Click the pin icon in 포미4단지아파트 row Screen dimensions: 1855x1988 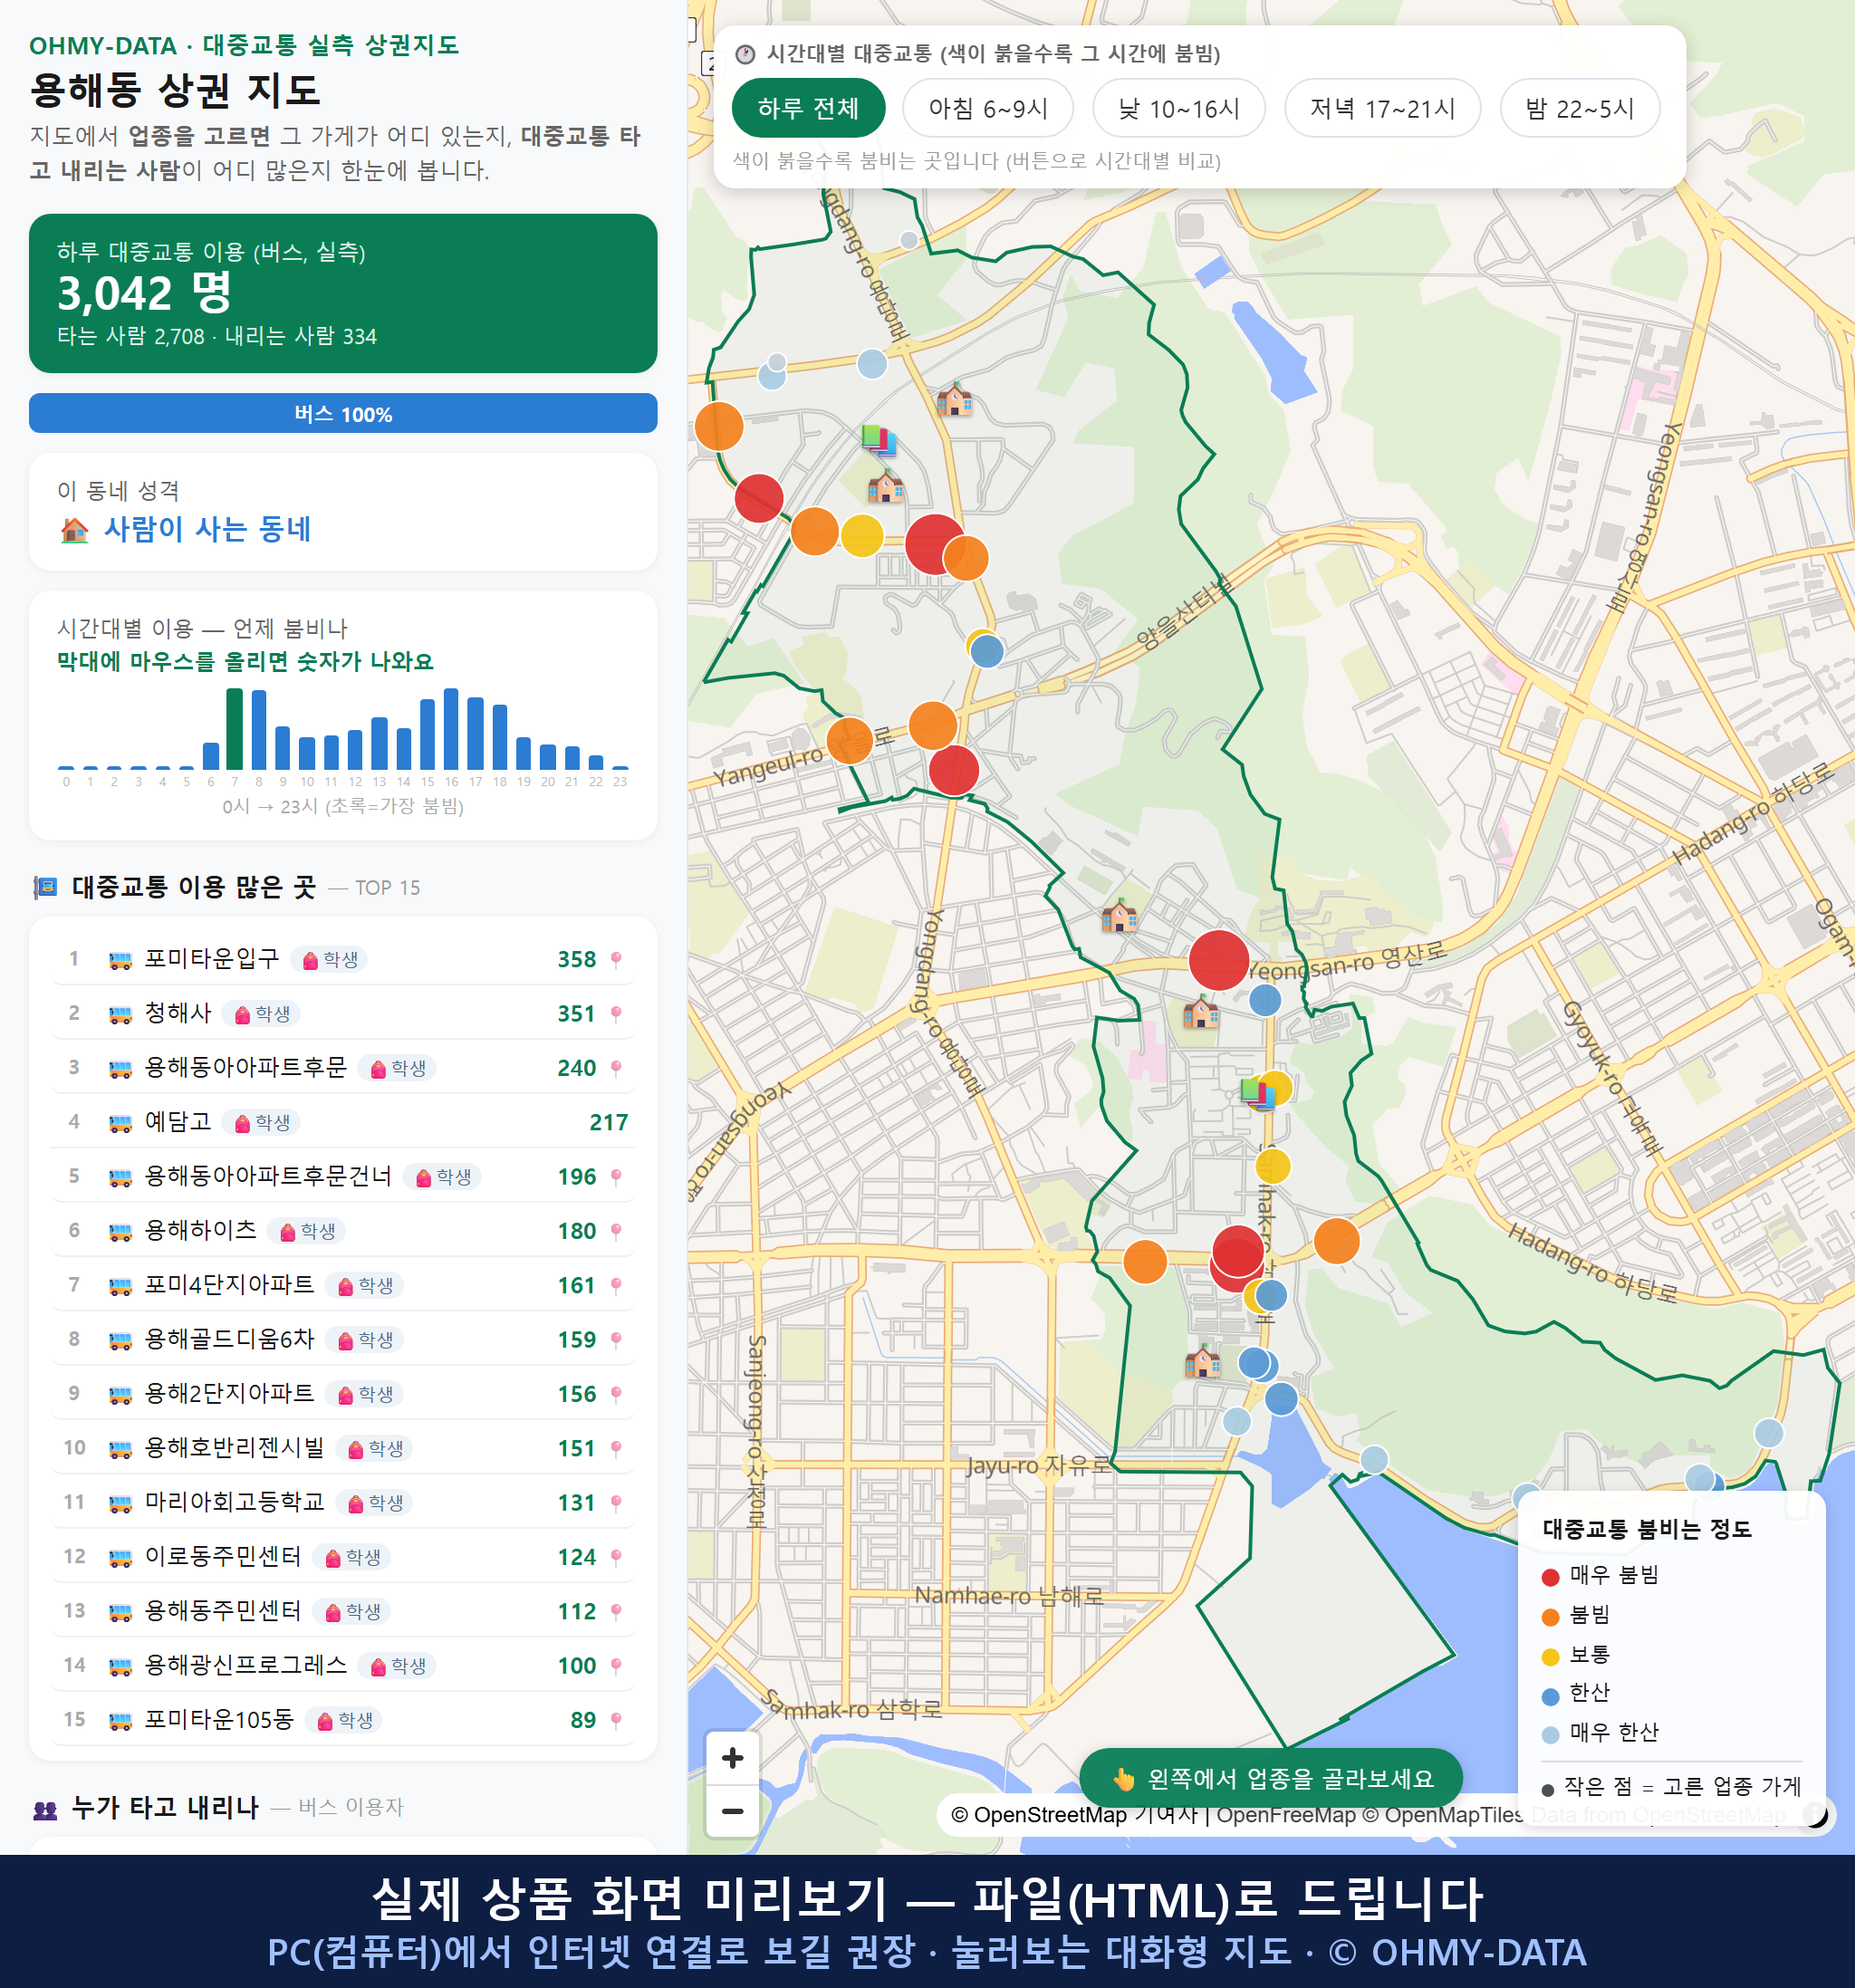coord(616,1286)
